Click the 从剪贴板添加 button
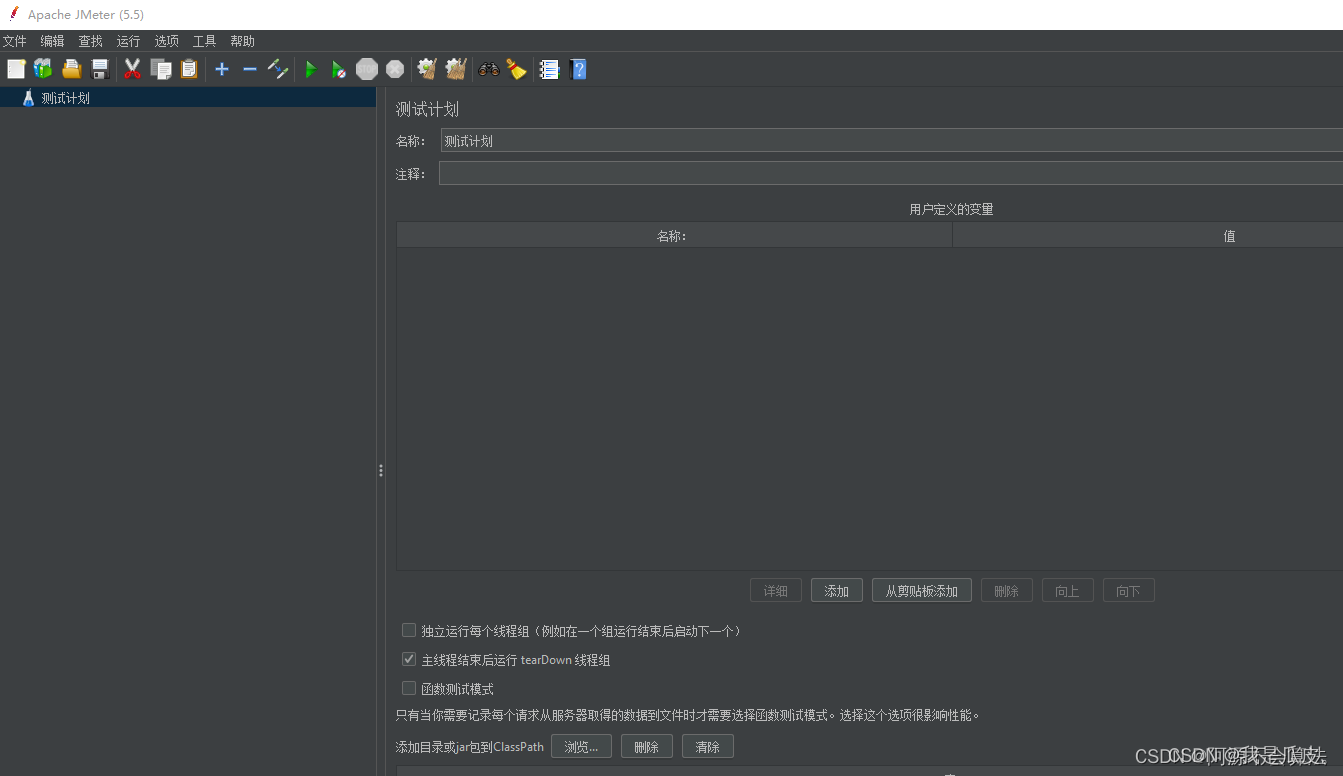 pos(922,591)
